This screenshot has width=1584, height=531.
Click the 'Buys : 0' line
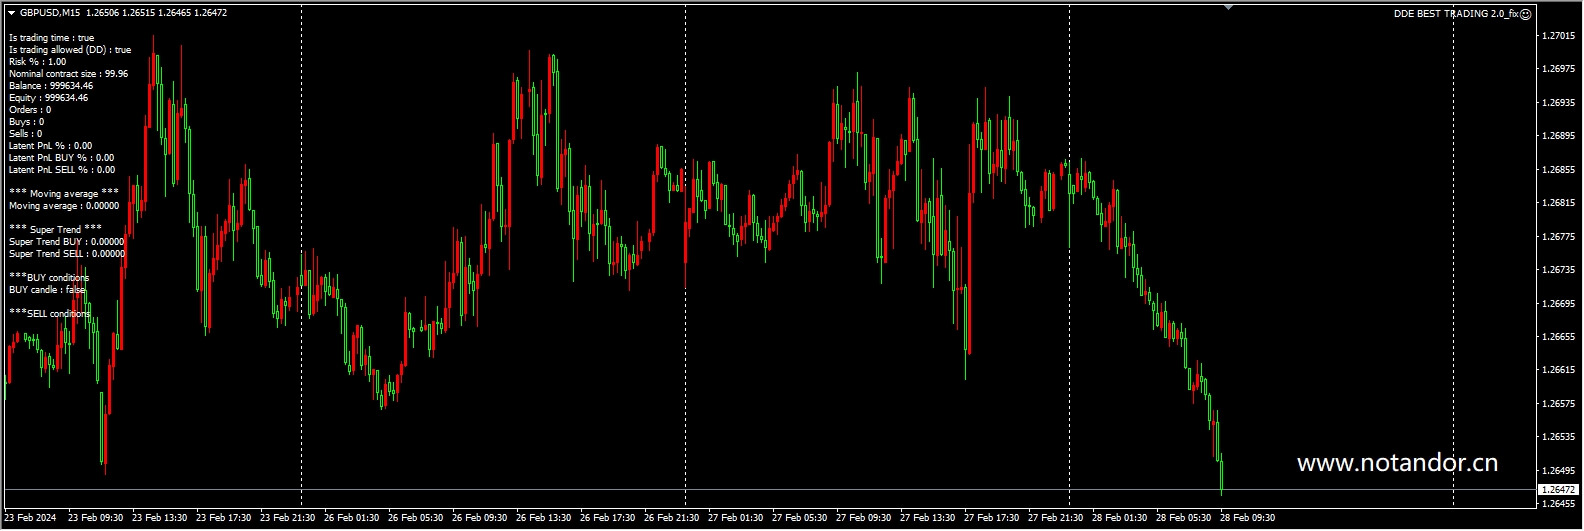tap(26, 122)
